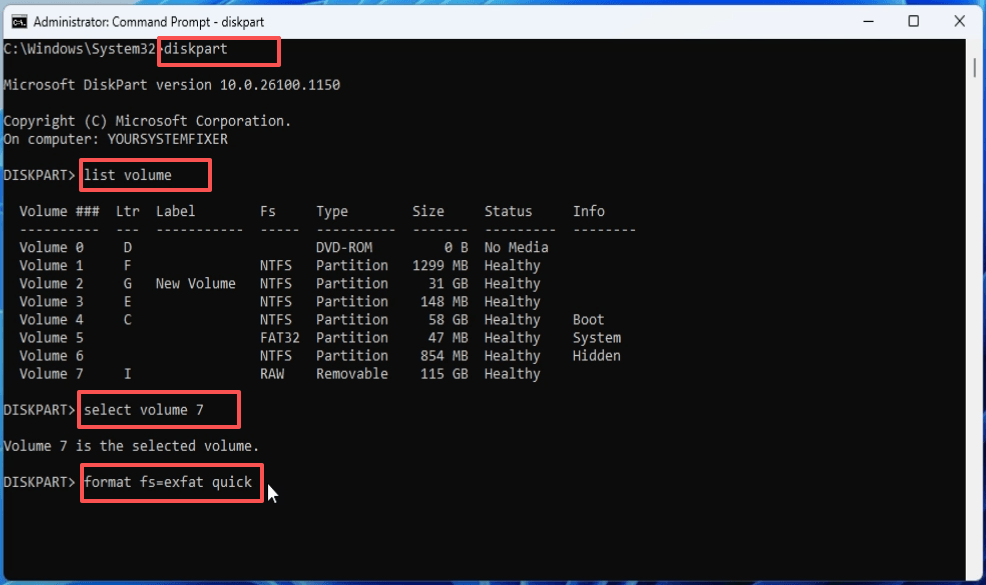Click the 'RAW' file system text

pyautogui.click(x=272, y=374)
